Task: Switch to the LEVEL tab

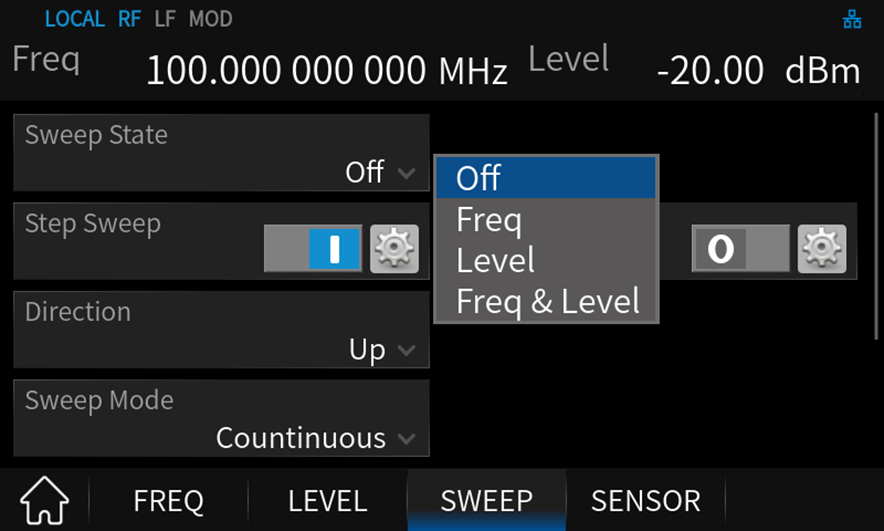Action: coord(327,499)
